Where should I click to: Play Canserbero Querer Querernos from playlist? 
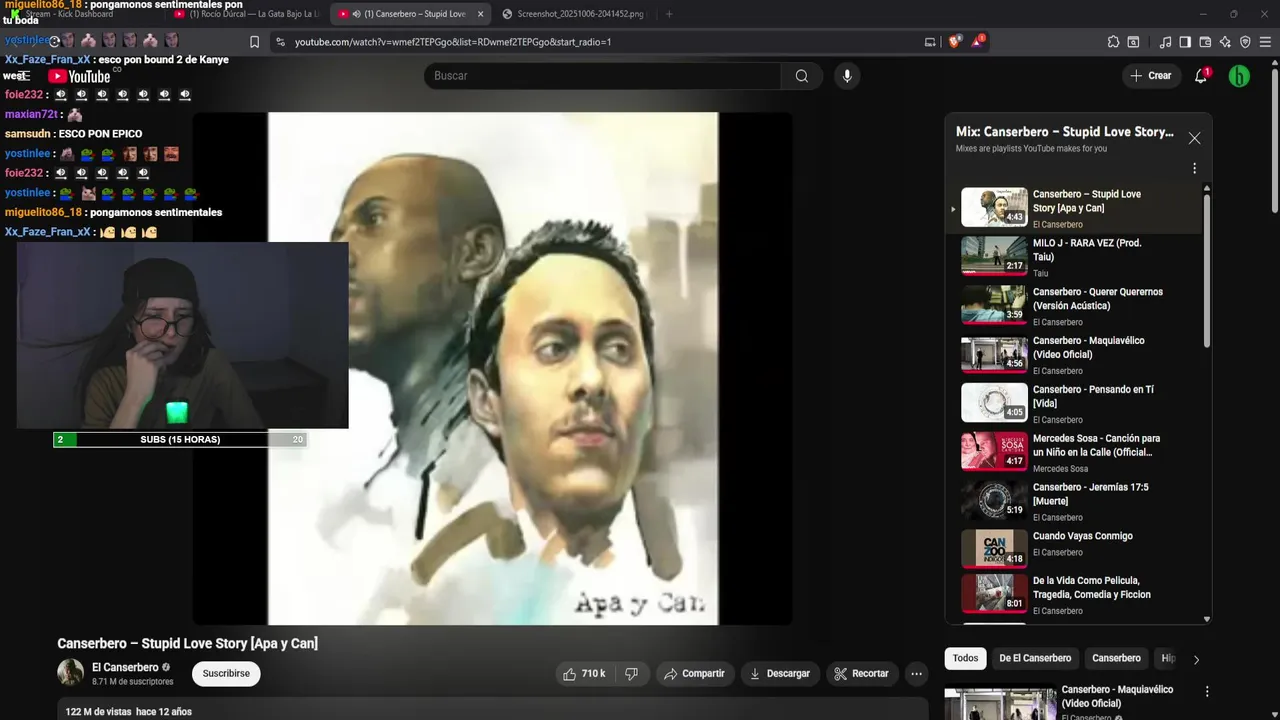[1075, 305]
